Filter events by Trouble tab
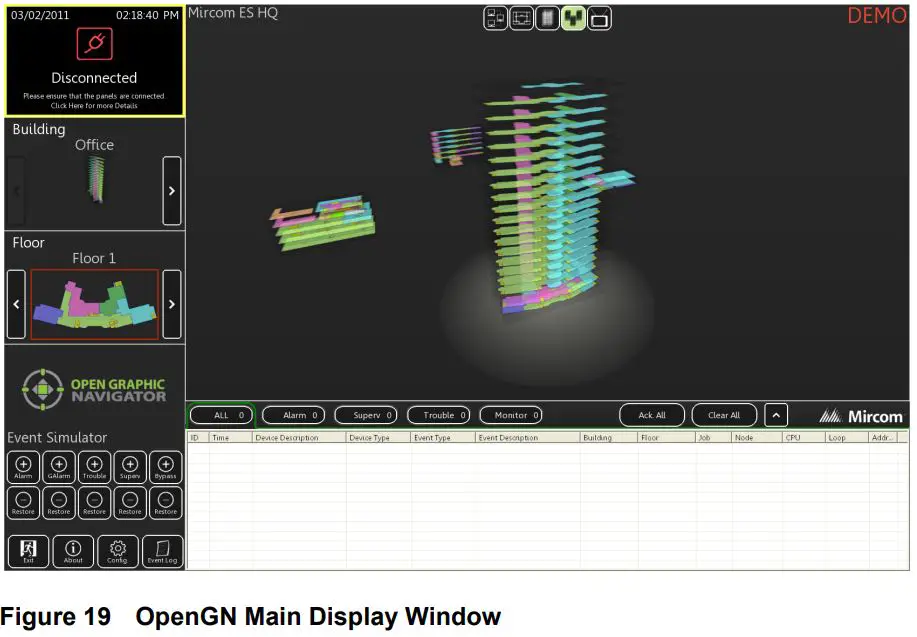The height and width of the screenshot is (637, 917). pos(439,415)
